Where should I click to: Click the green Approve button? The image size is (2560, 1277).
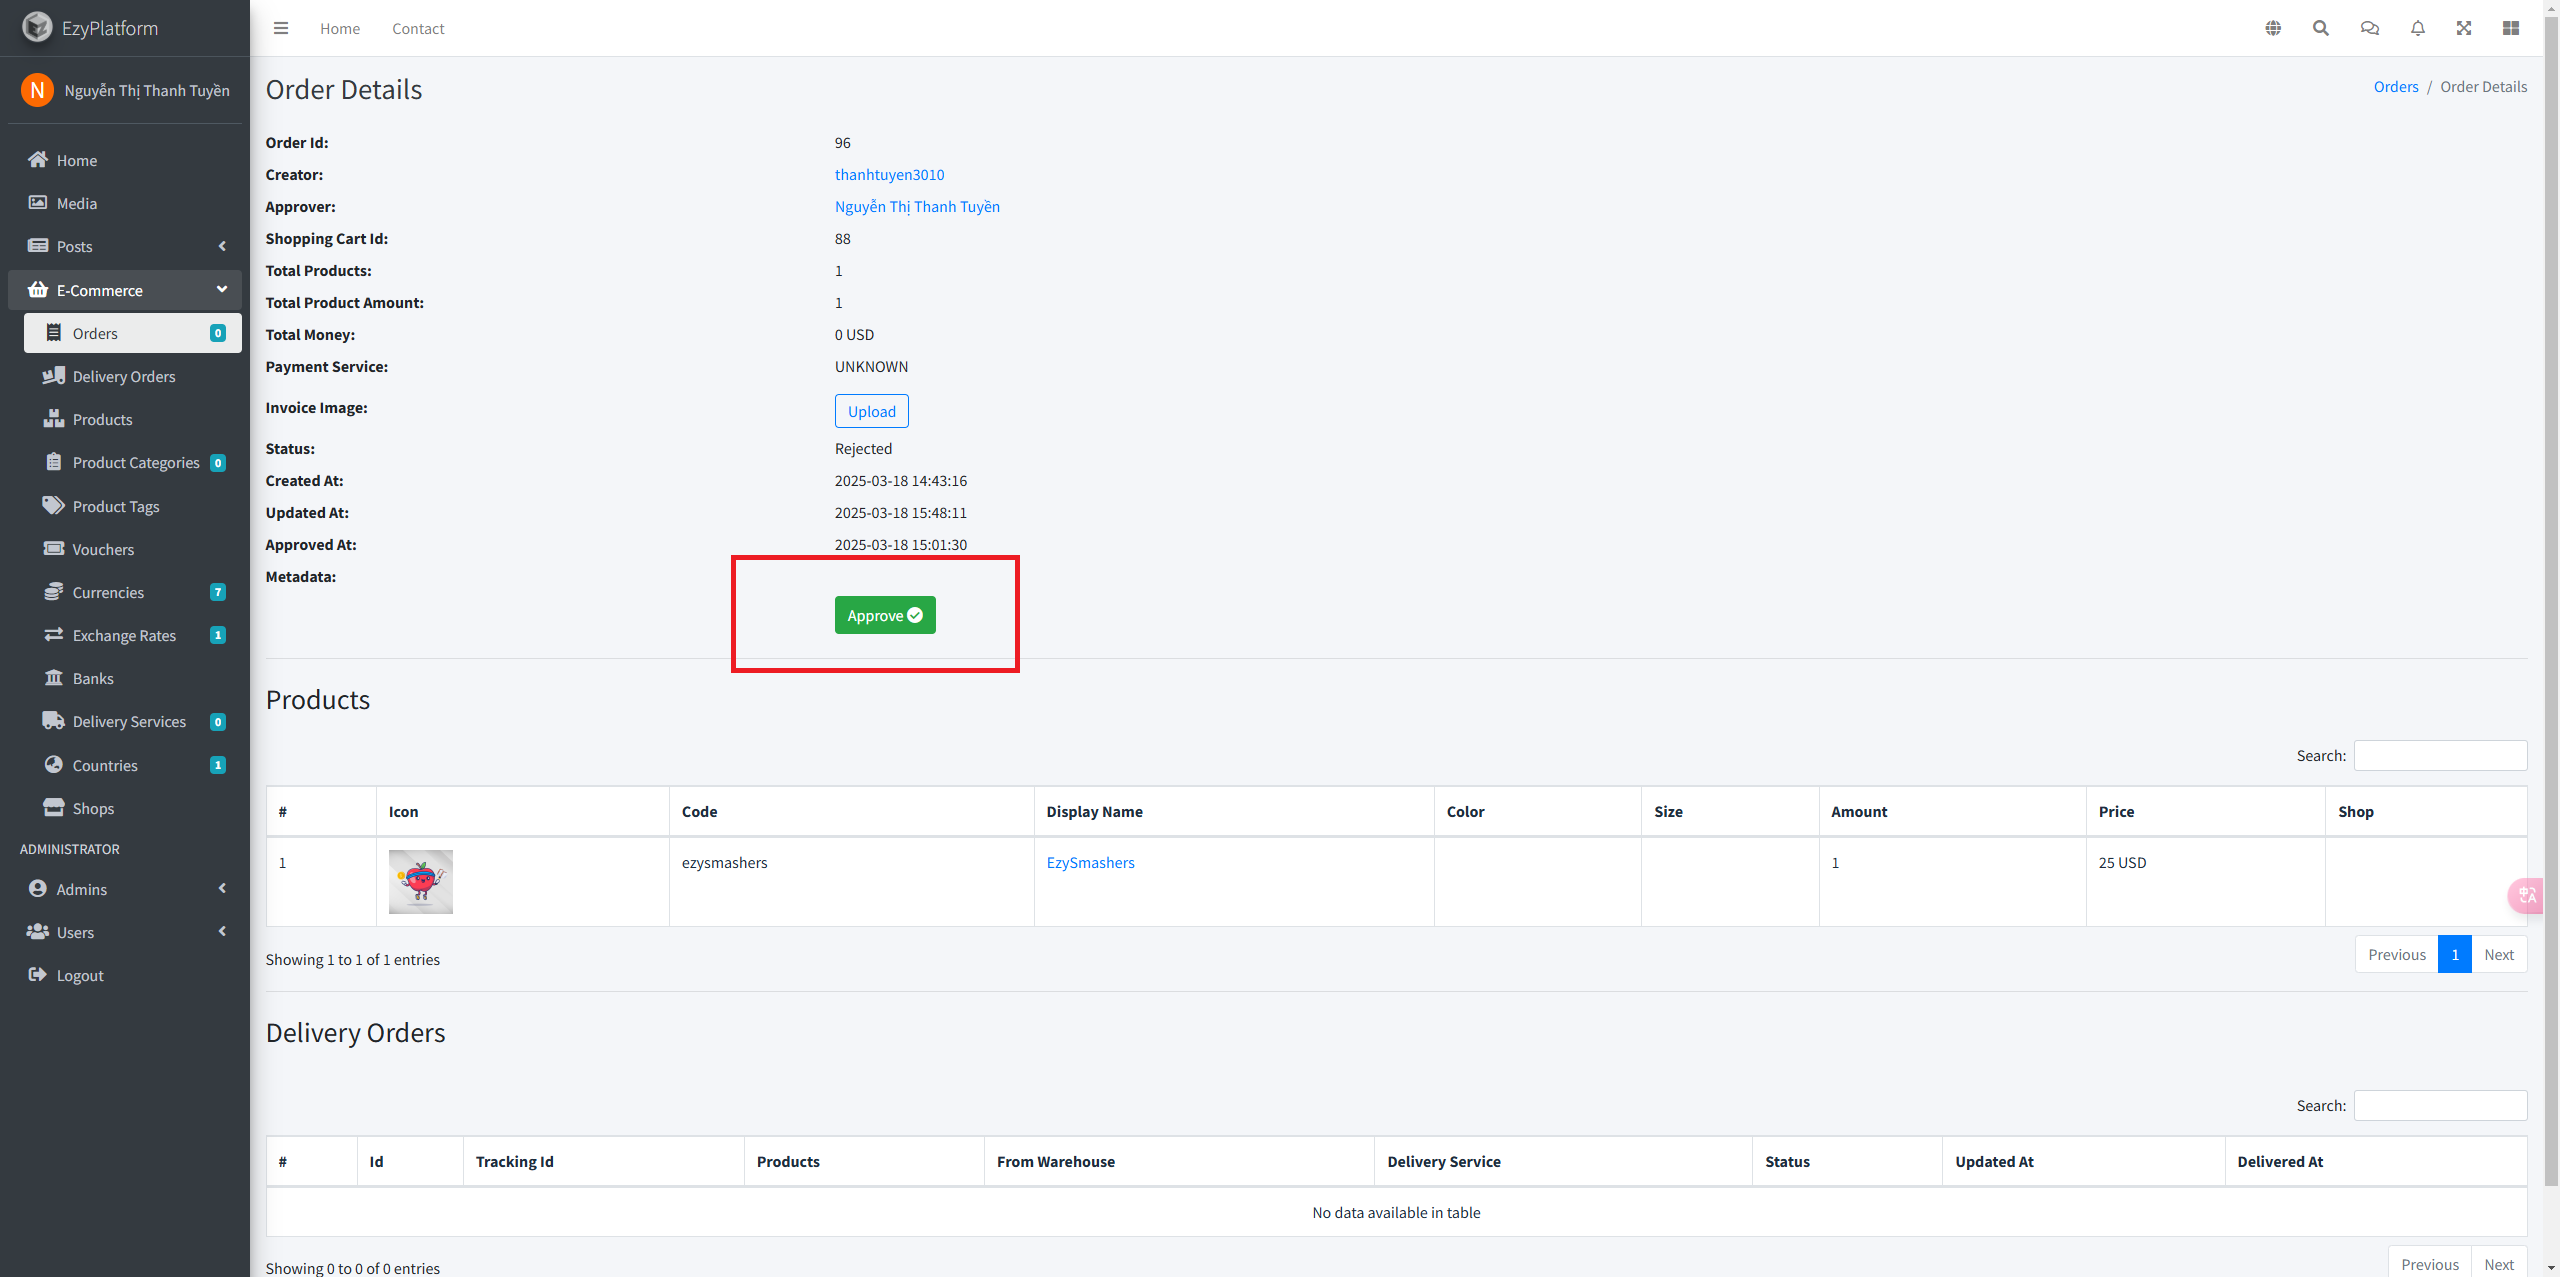click(885, 615)
